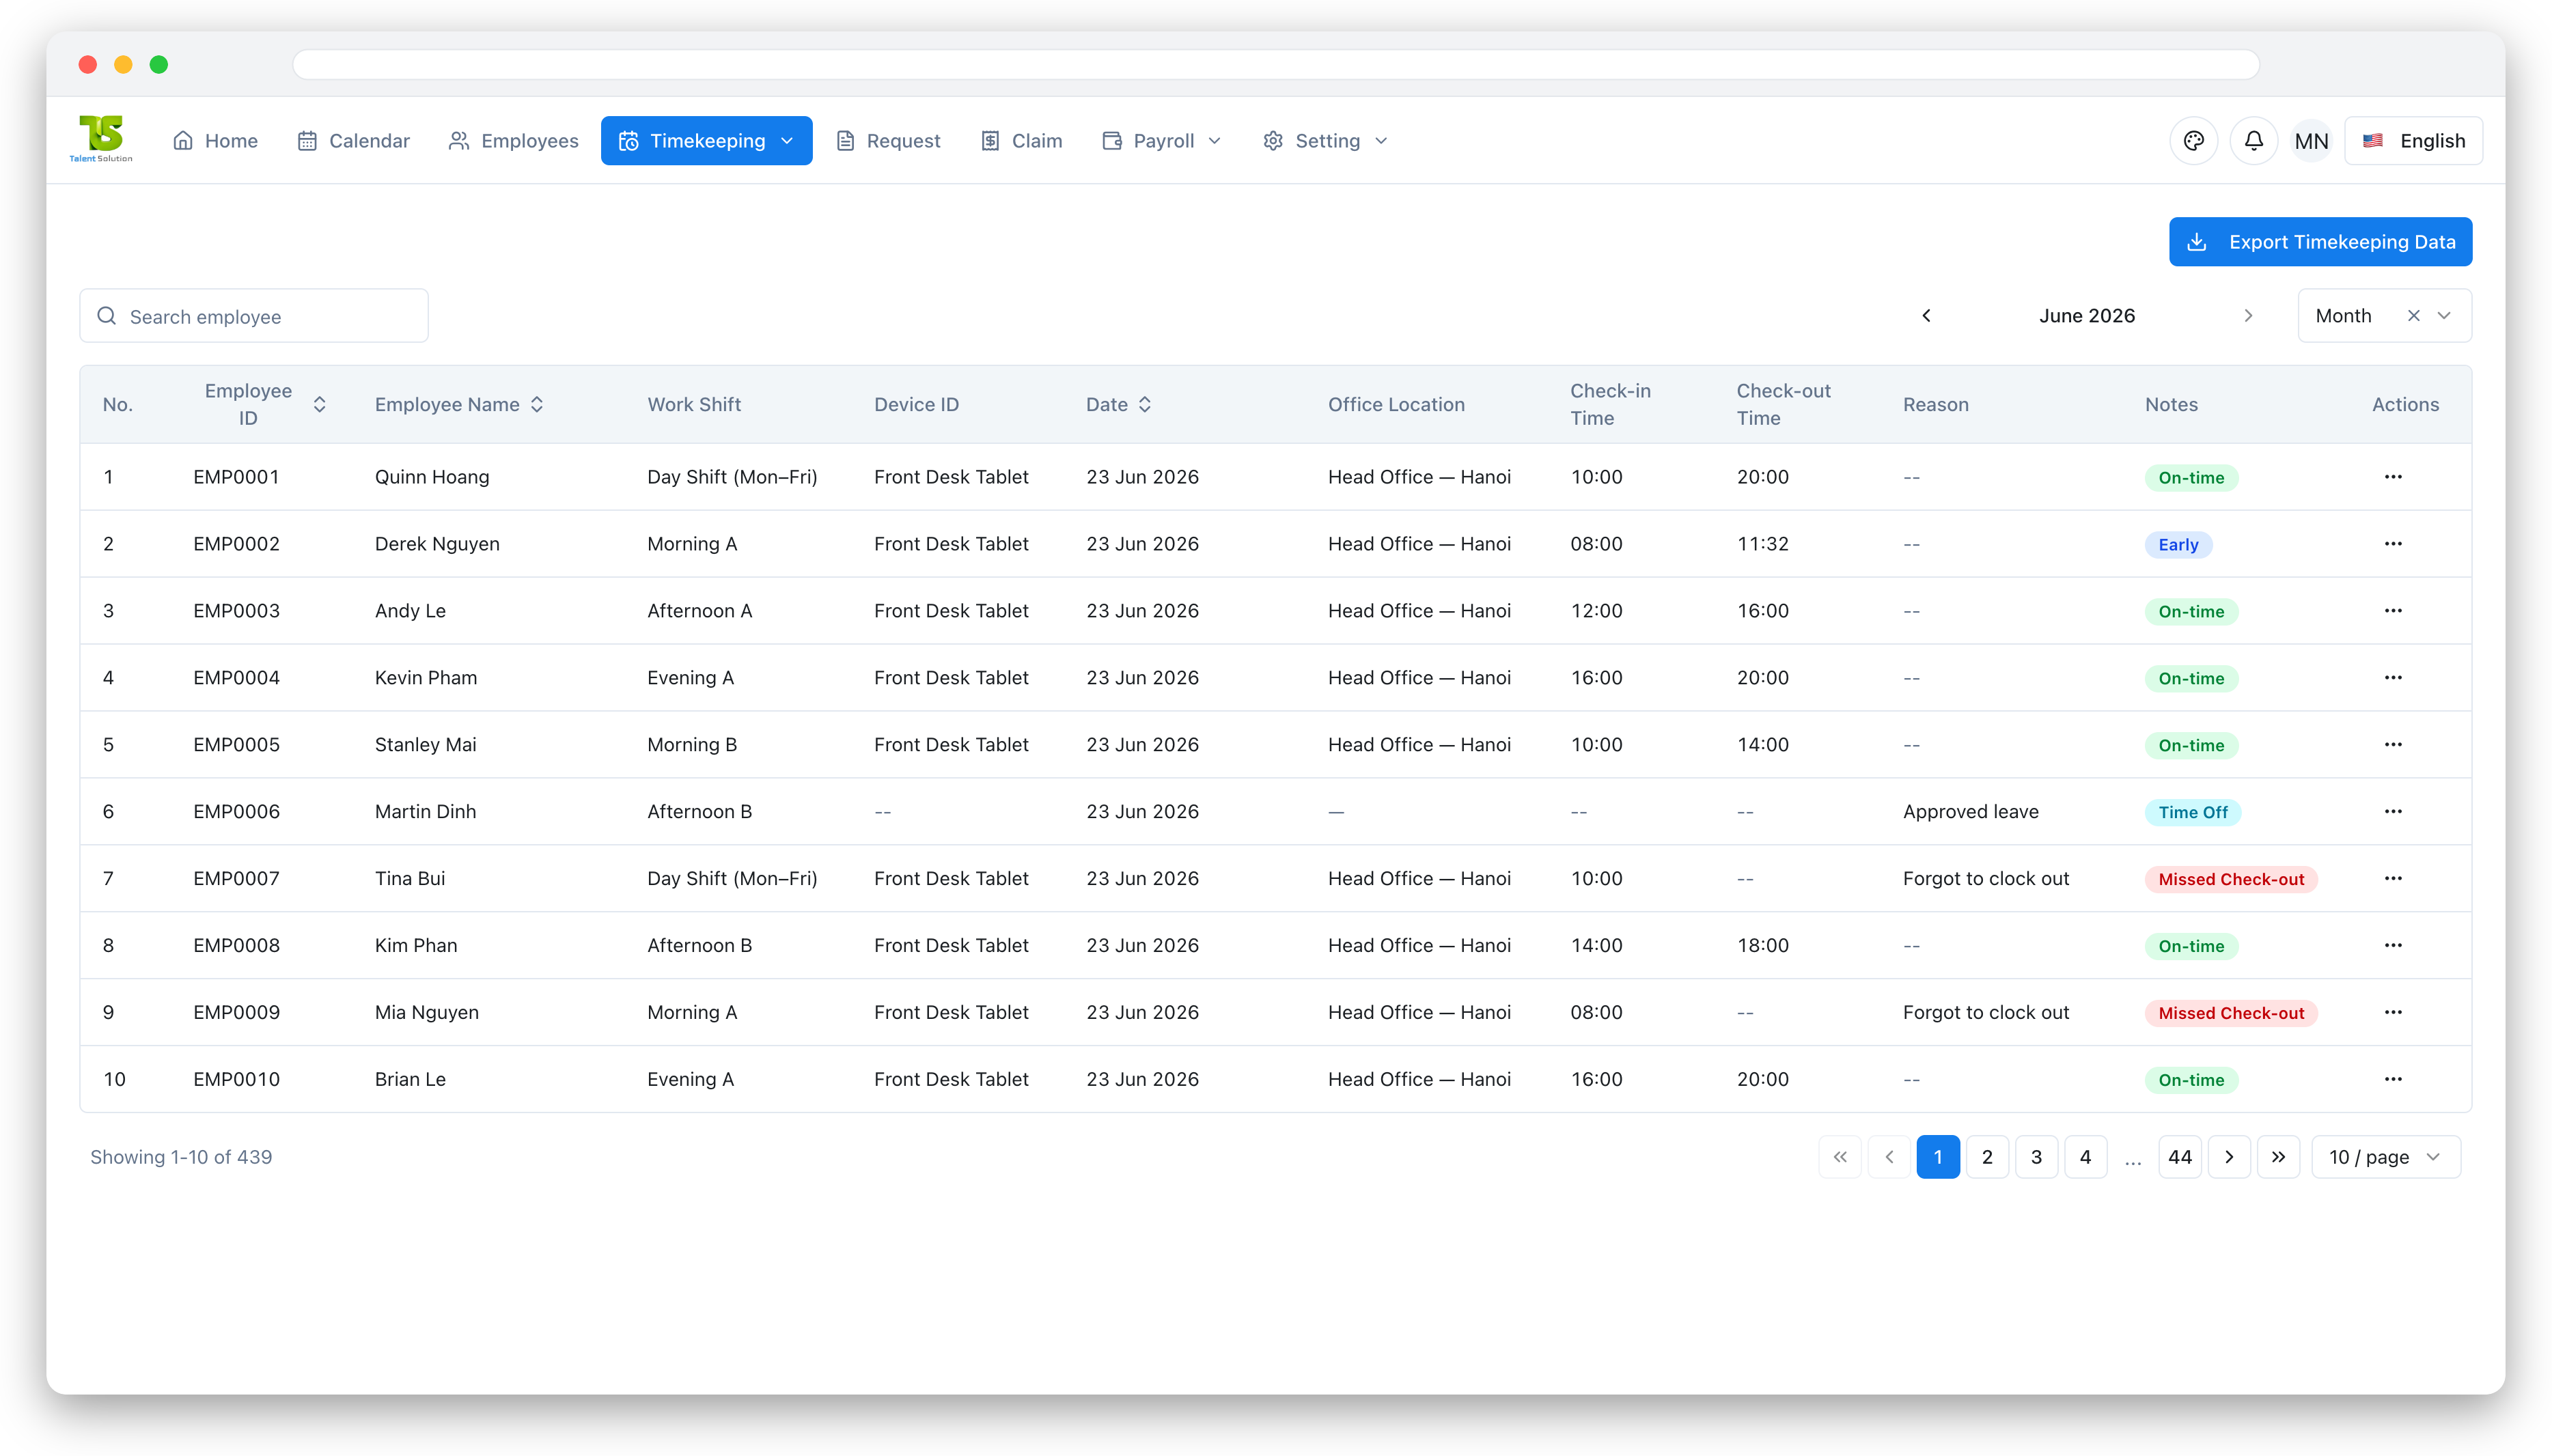Sort by Employee Name column
Screen dimensions: 2552x1456
coord(537,404)
